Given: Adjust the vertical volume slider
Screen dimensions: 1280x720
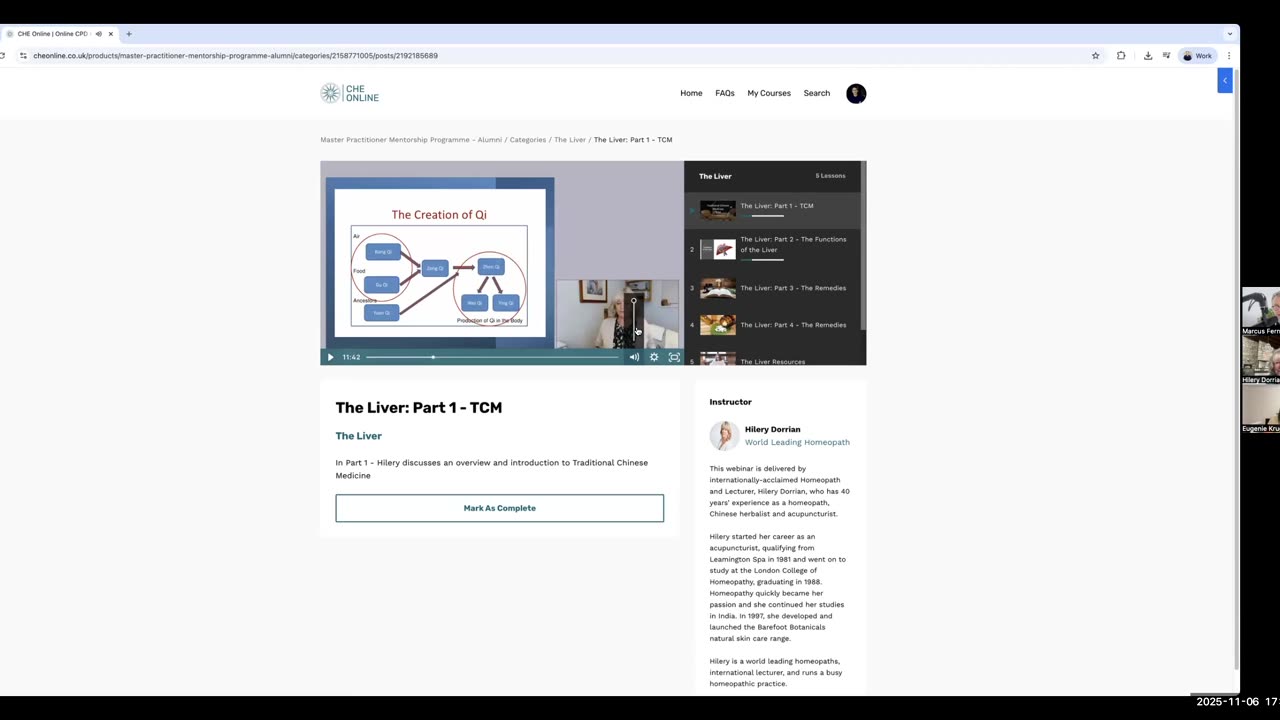Looking at the screenshot, I should coord(634,320).
